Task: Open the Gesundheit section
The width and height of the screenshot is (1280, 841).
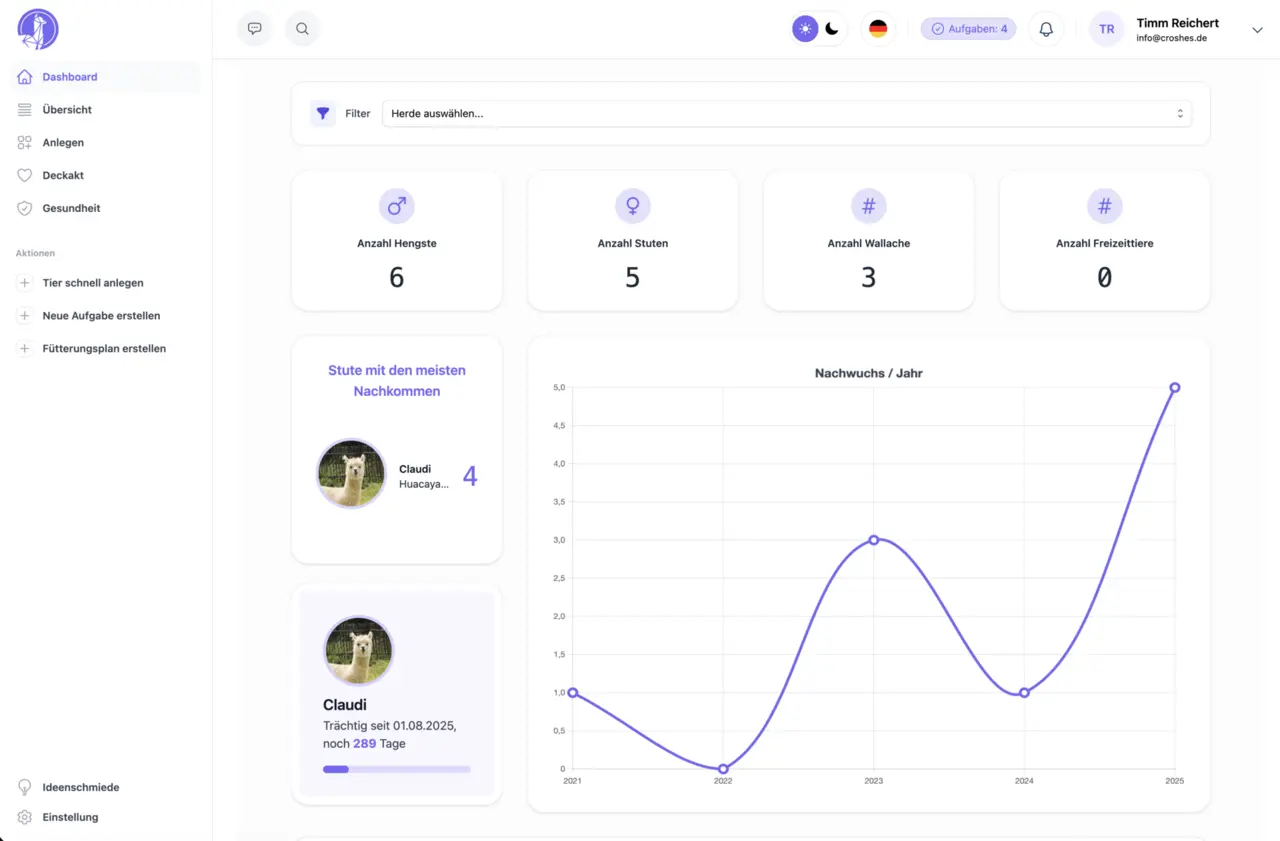Action: (70, 208)
